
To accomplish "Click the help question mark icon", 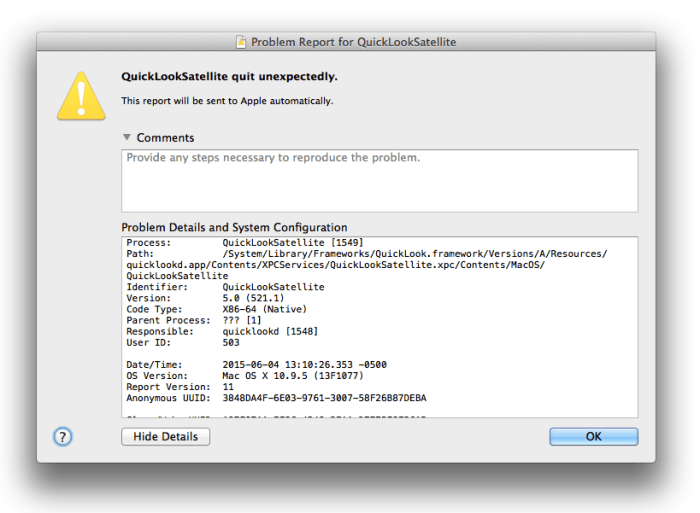I will pos(62,437).
